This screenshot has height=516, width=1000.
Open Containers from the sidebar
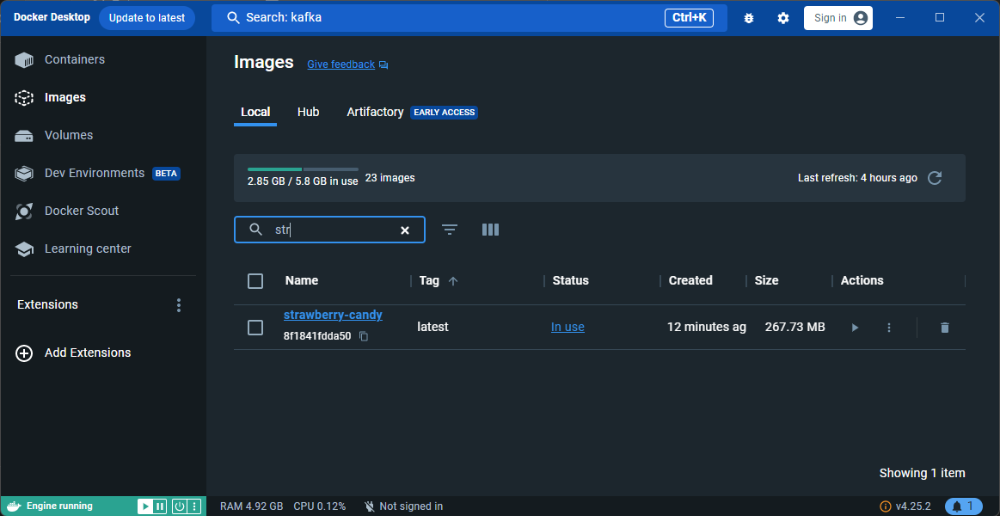pyautogui.click(x=74, y=59)
